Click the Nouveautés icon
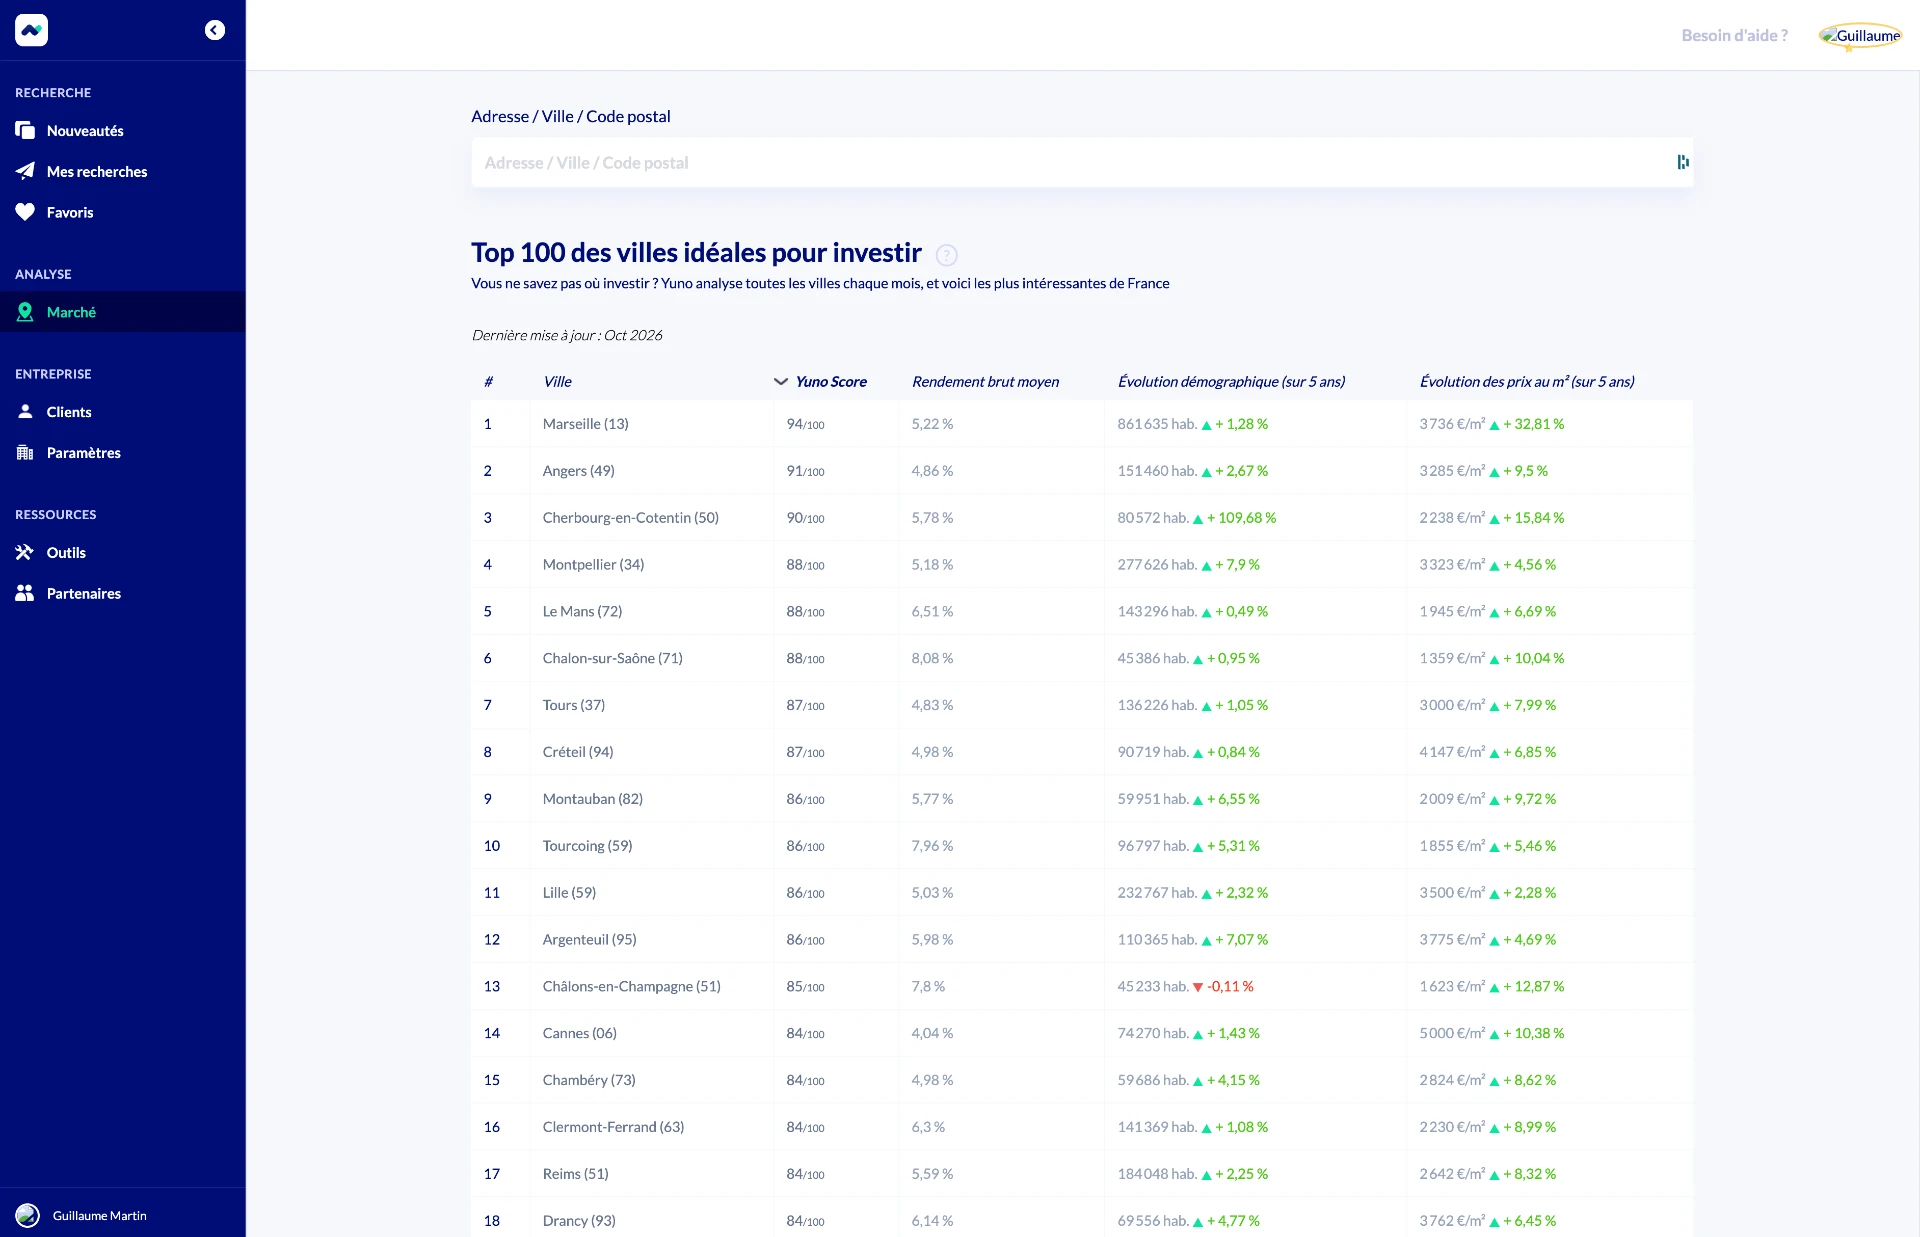 [x=25, y=131]
